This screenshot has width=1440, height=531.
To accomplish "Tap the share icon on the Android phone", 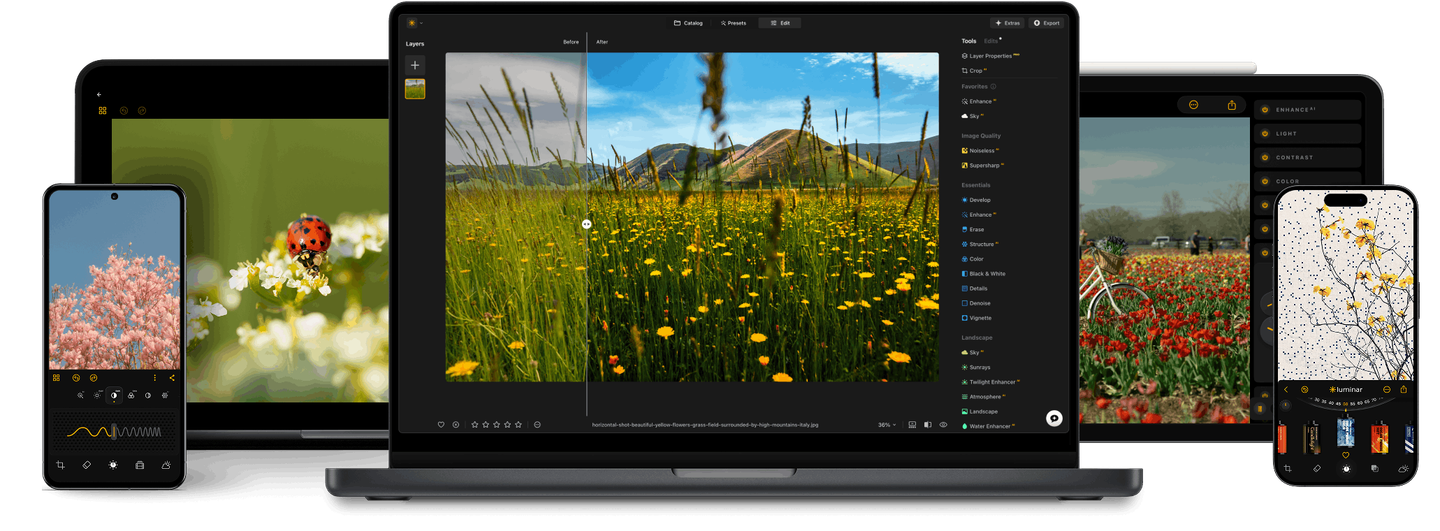I will click(x=172, y=378).
